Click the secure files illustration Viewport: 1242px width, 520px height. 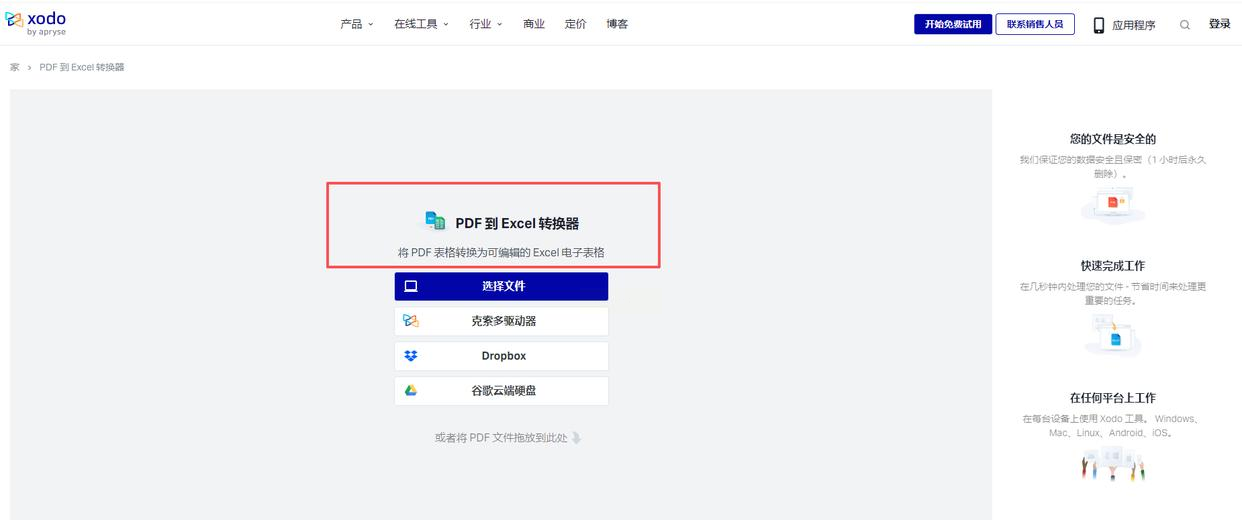[x=1113, y=204]
